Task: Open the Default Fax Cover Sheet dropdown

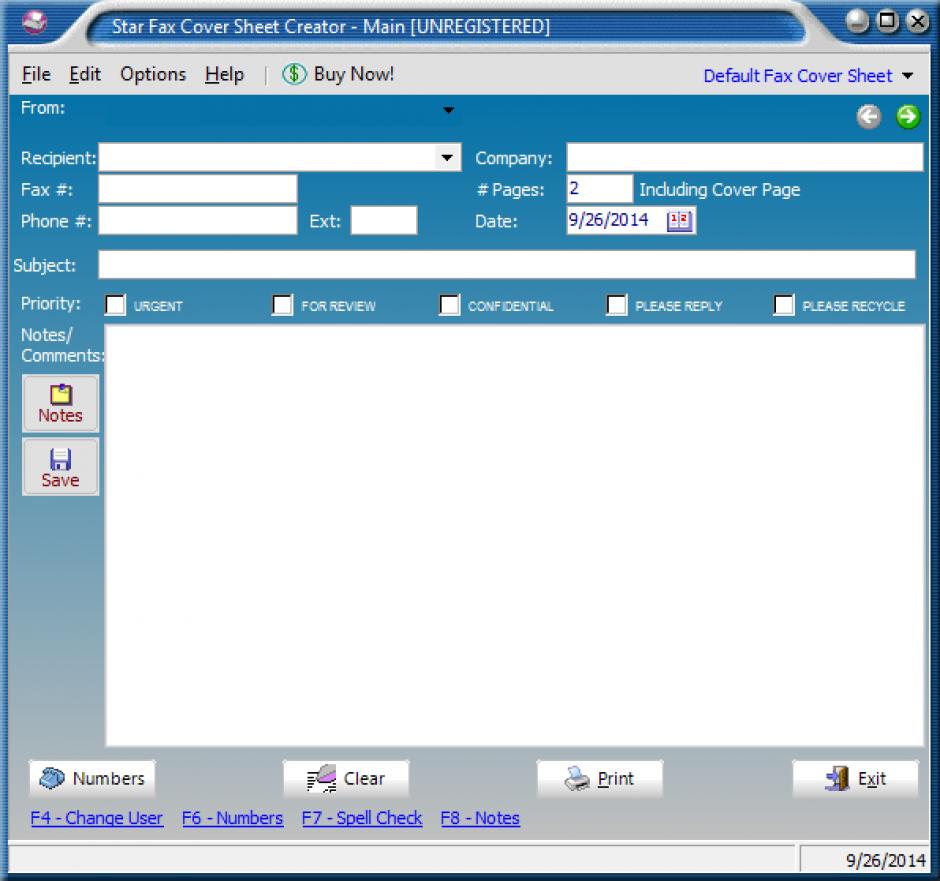Action: (x=808, y=76)
